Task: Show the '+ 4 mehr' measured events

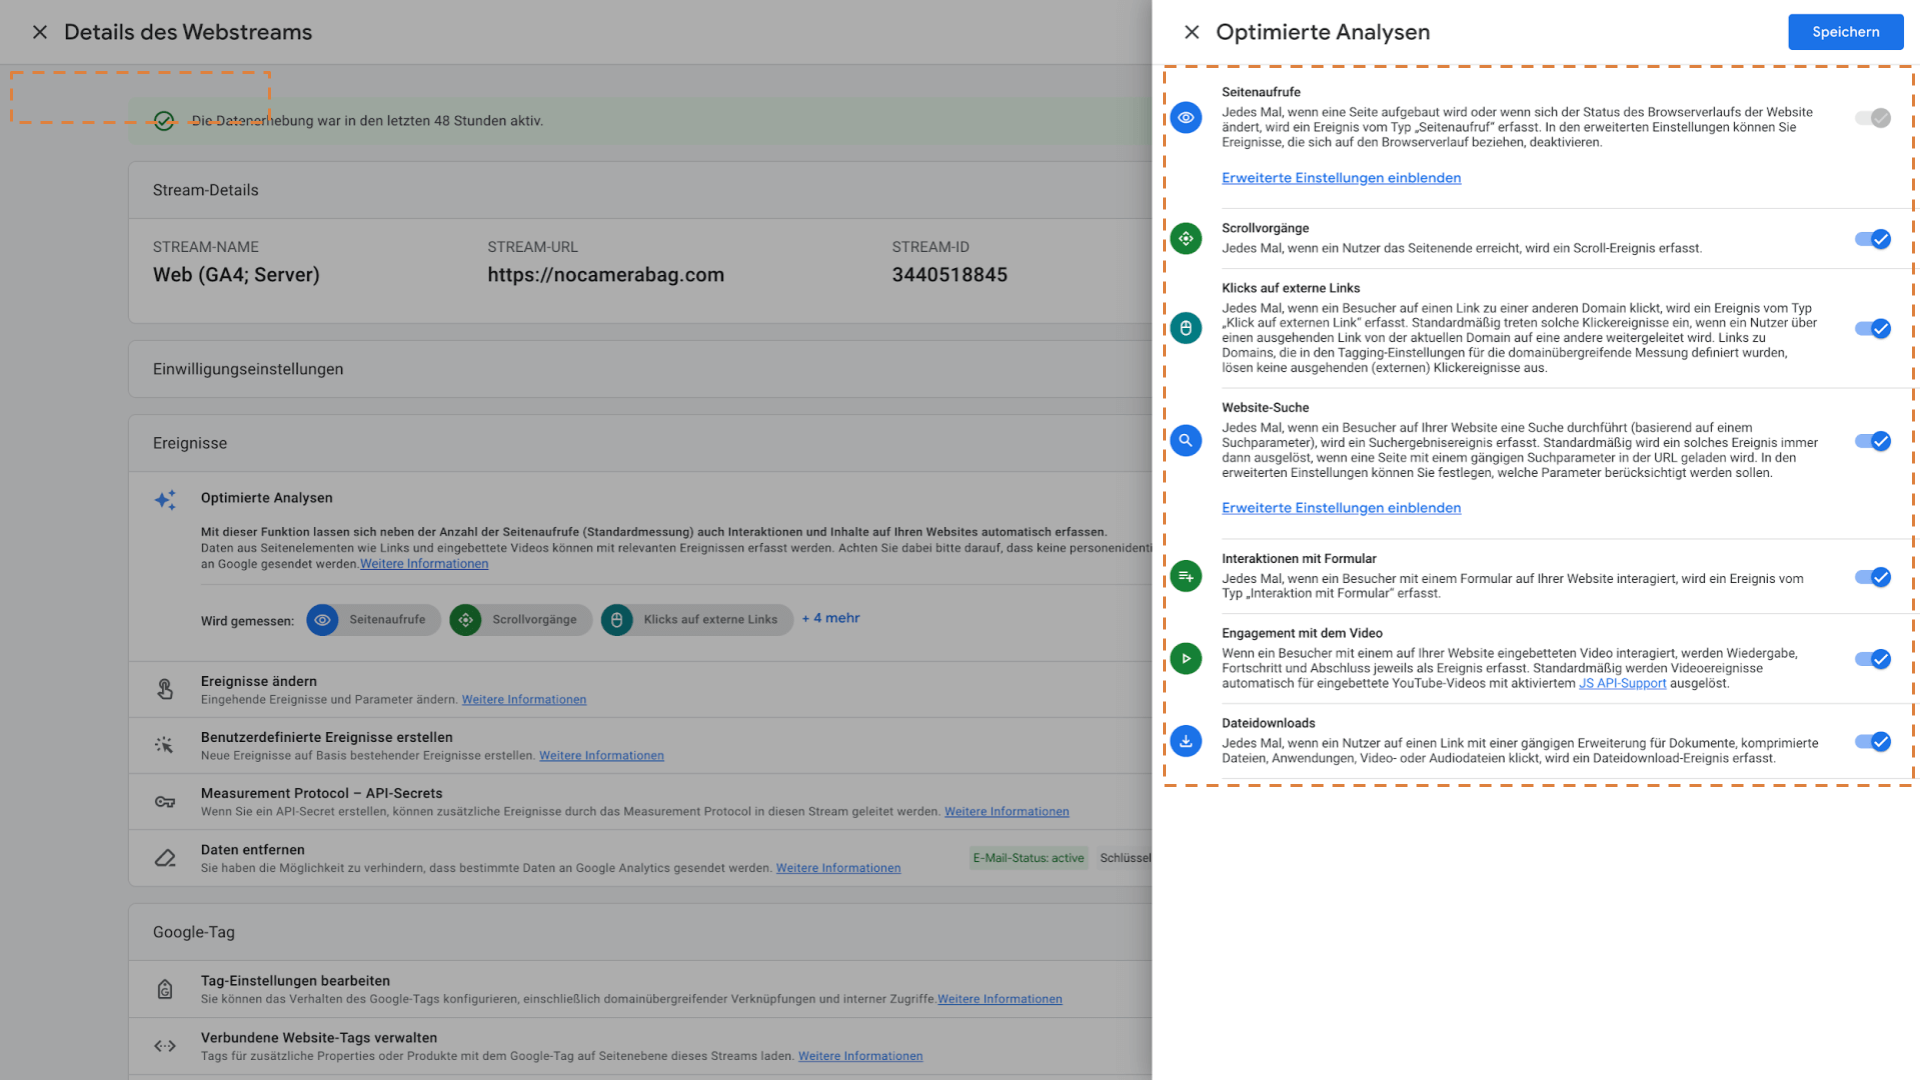Action: point(830,618)
